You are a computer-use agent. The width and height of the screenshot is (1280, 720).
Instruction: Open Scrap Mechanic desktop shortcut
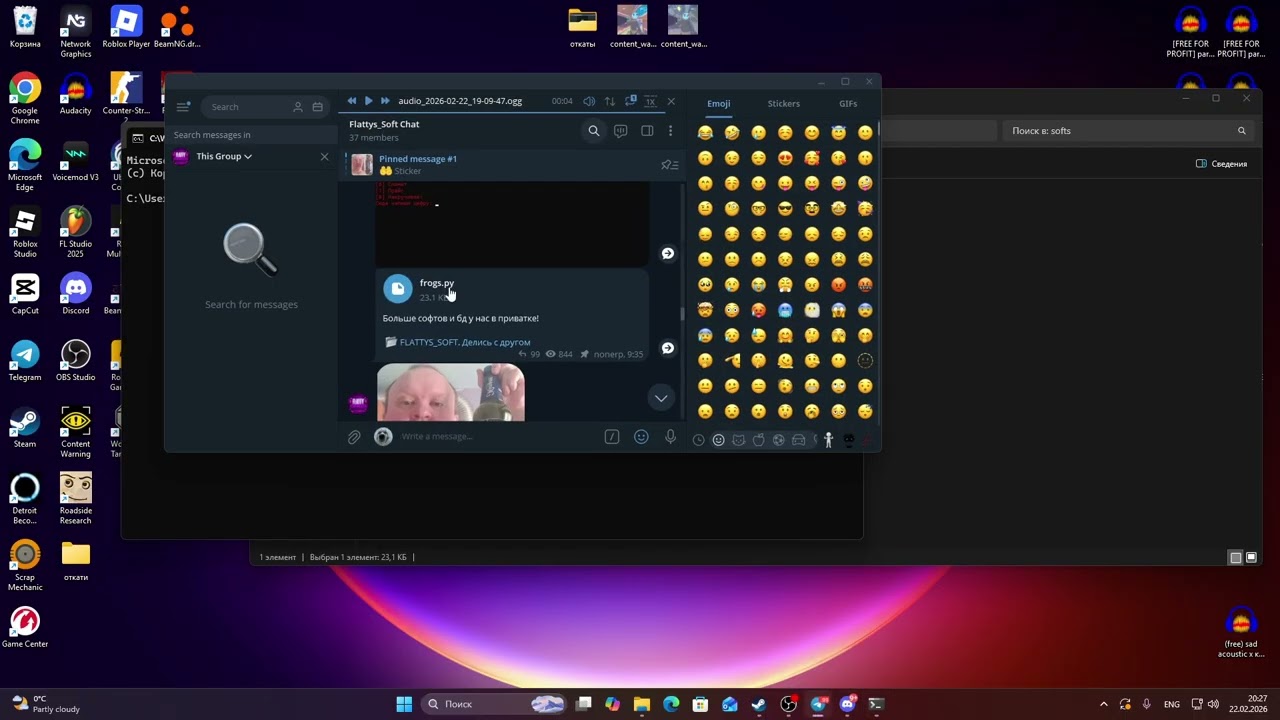pyautogui.click(x=25, y=566)
